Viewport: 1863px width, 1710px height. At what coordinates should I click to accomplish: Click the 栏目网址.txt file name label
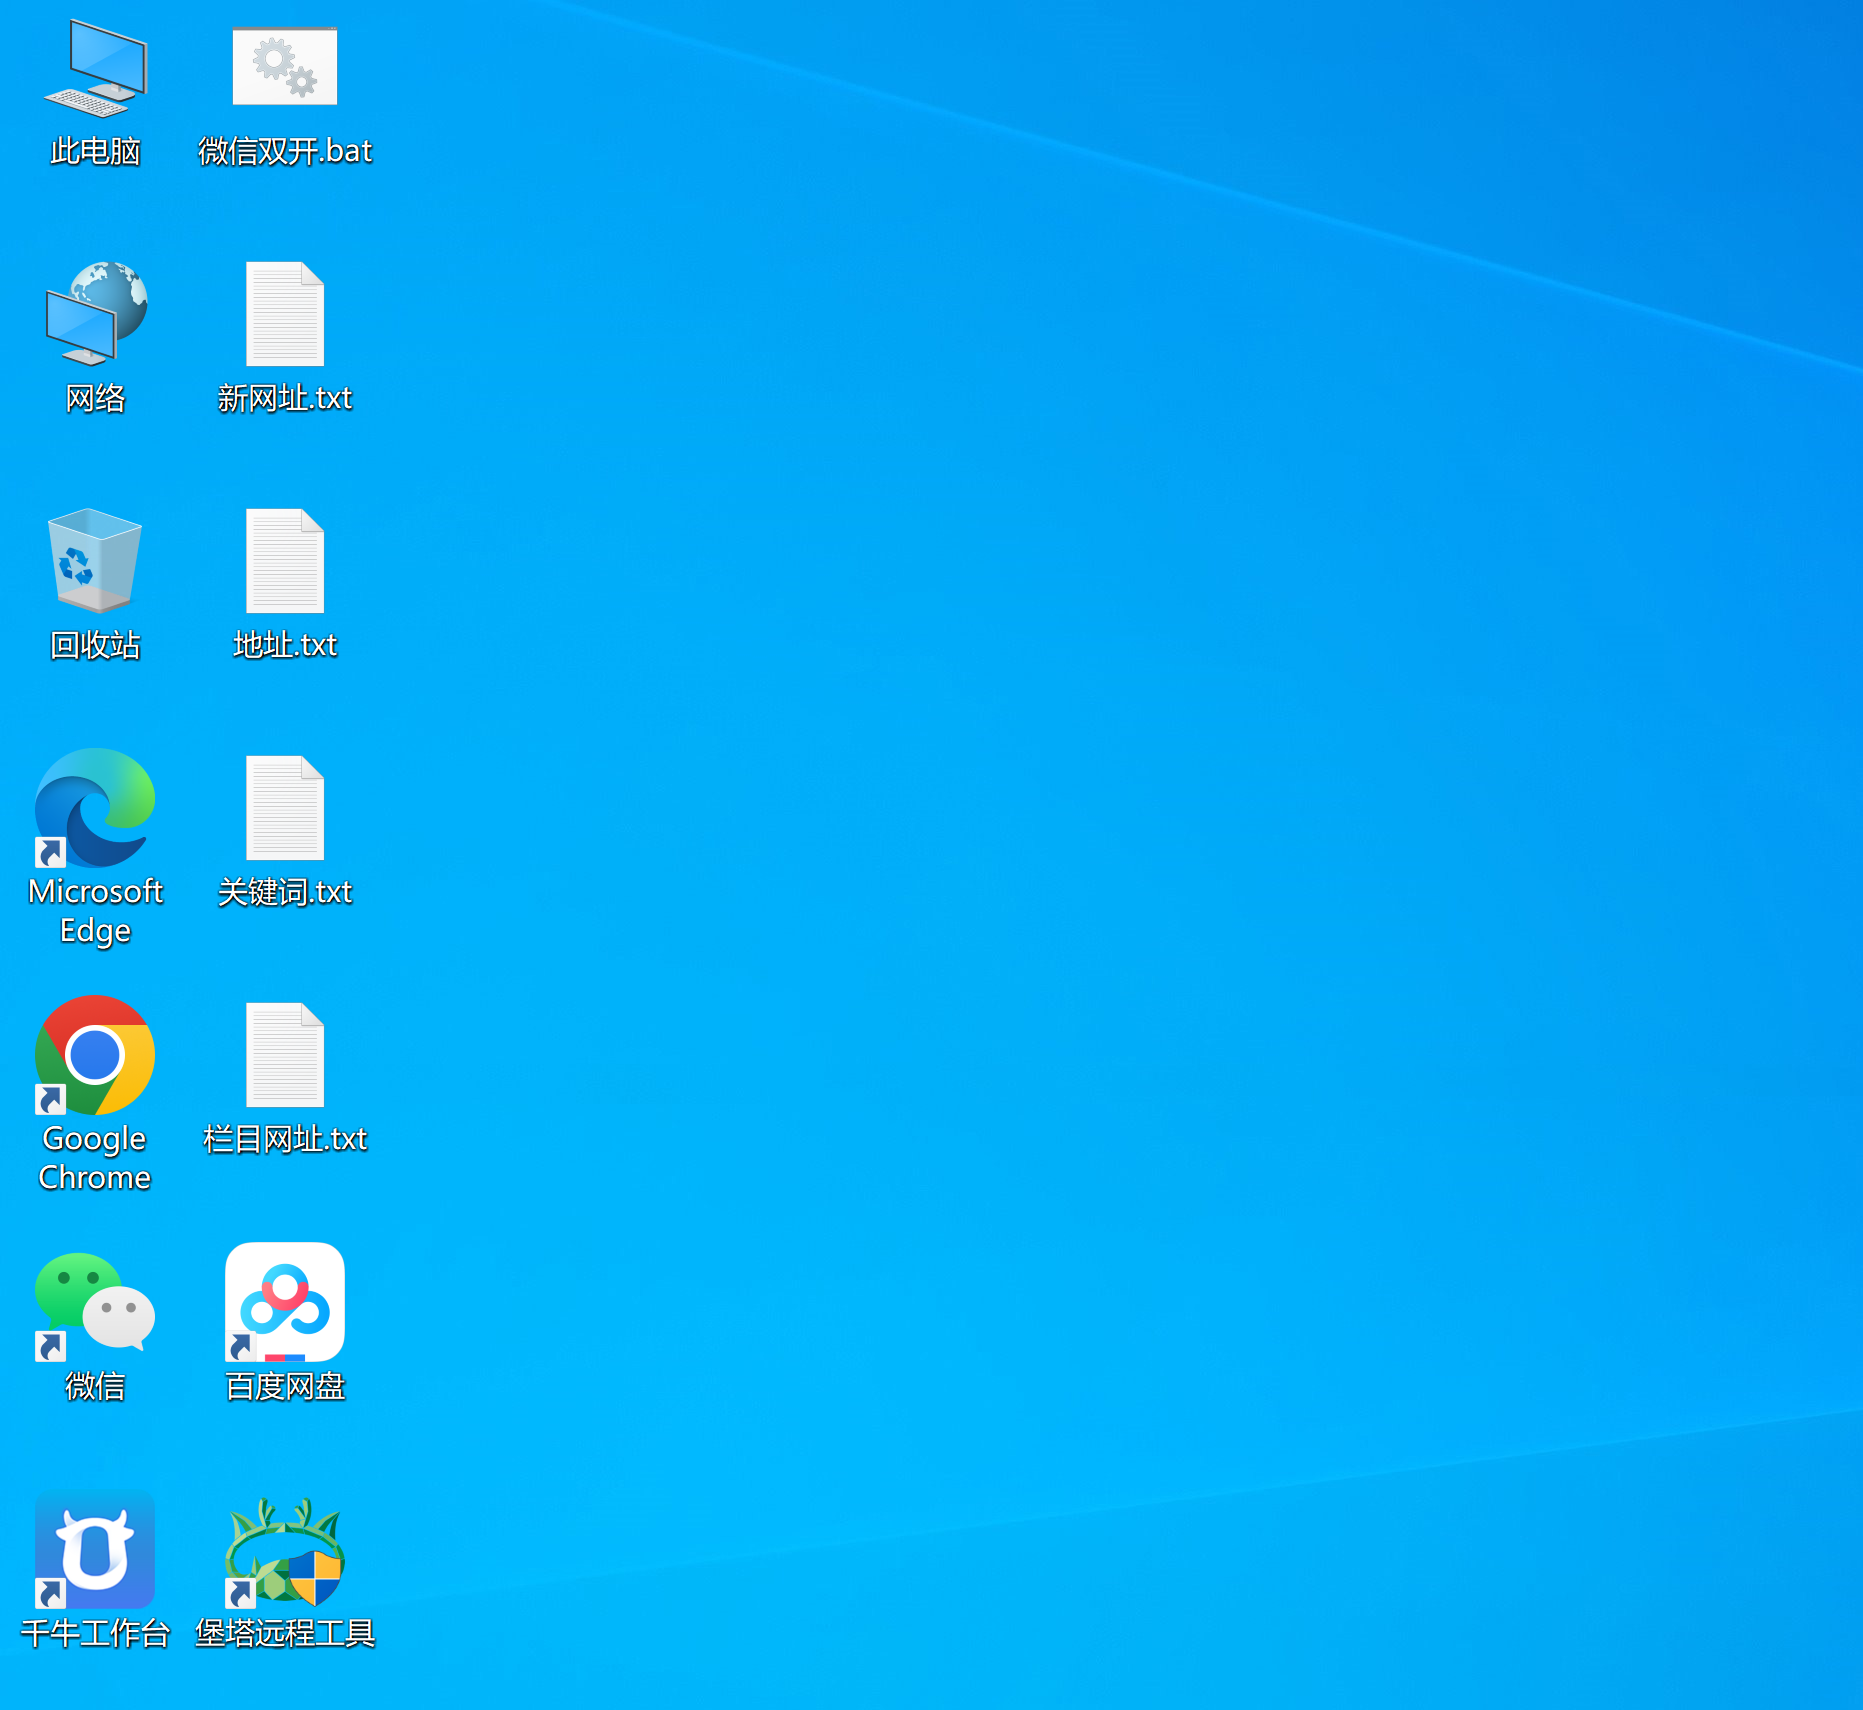285,1139
